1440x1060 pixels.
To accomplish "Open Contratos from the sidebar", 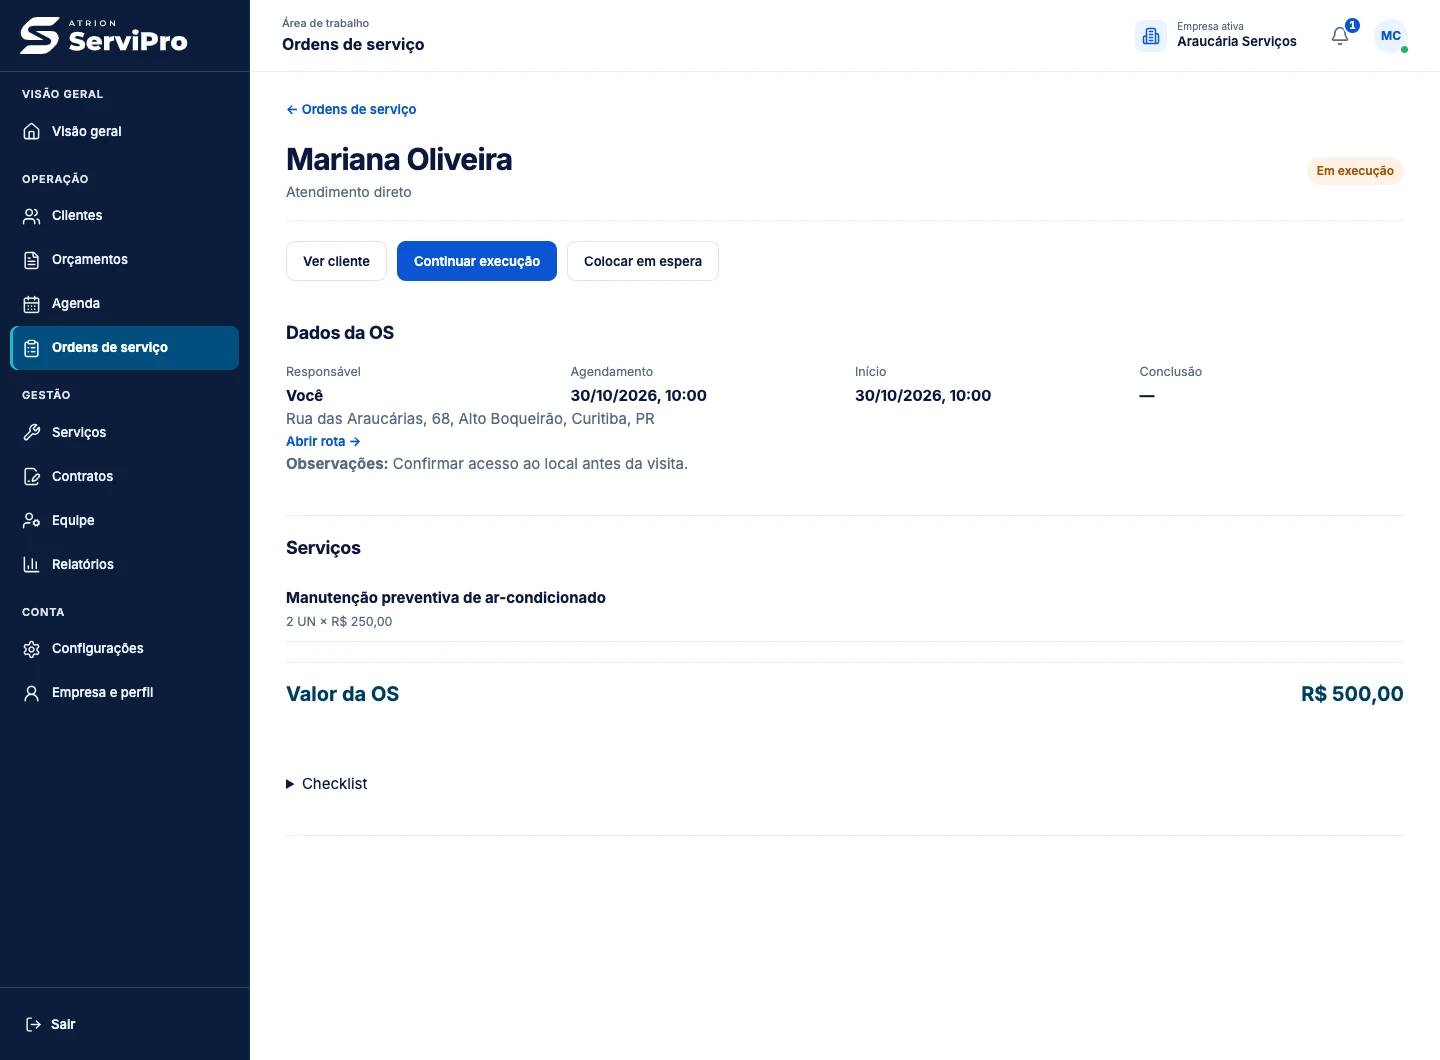I will [x=125, y=476].
